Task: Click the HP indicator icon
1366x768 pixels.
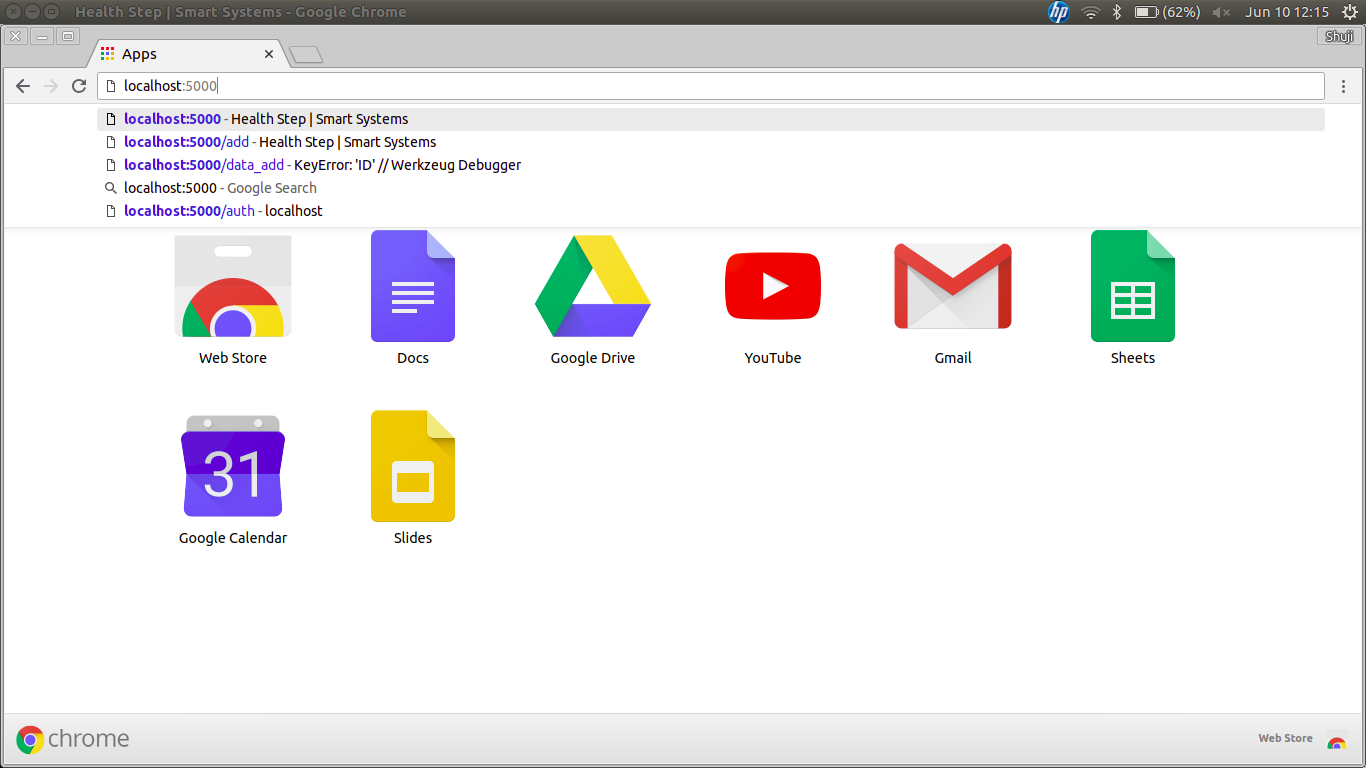Action: (1058, 12)
